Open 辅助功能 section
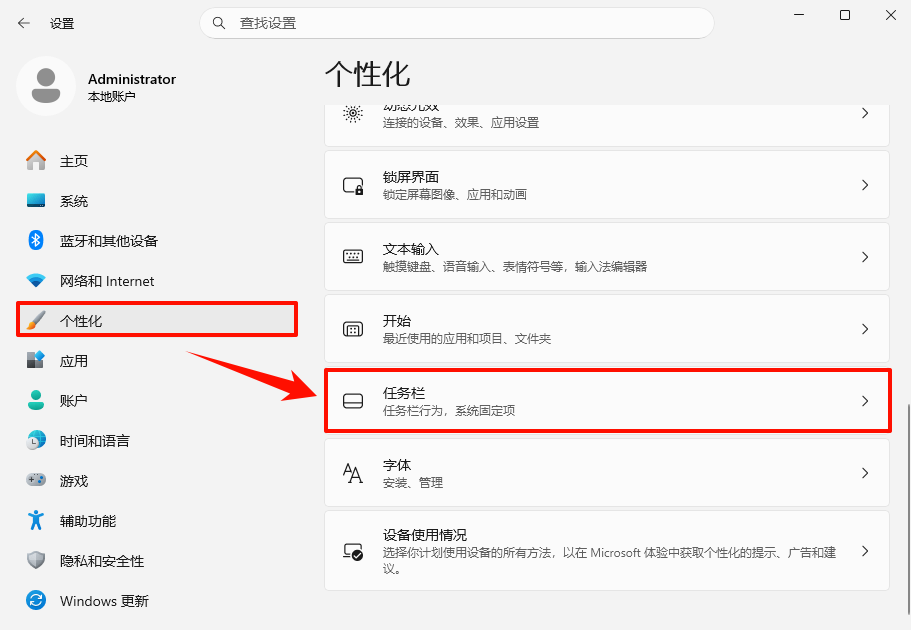This screenshot has width=911, height=630. (x=157, y=521)
